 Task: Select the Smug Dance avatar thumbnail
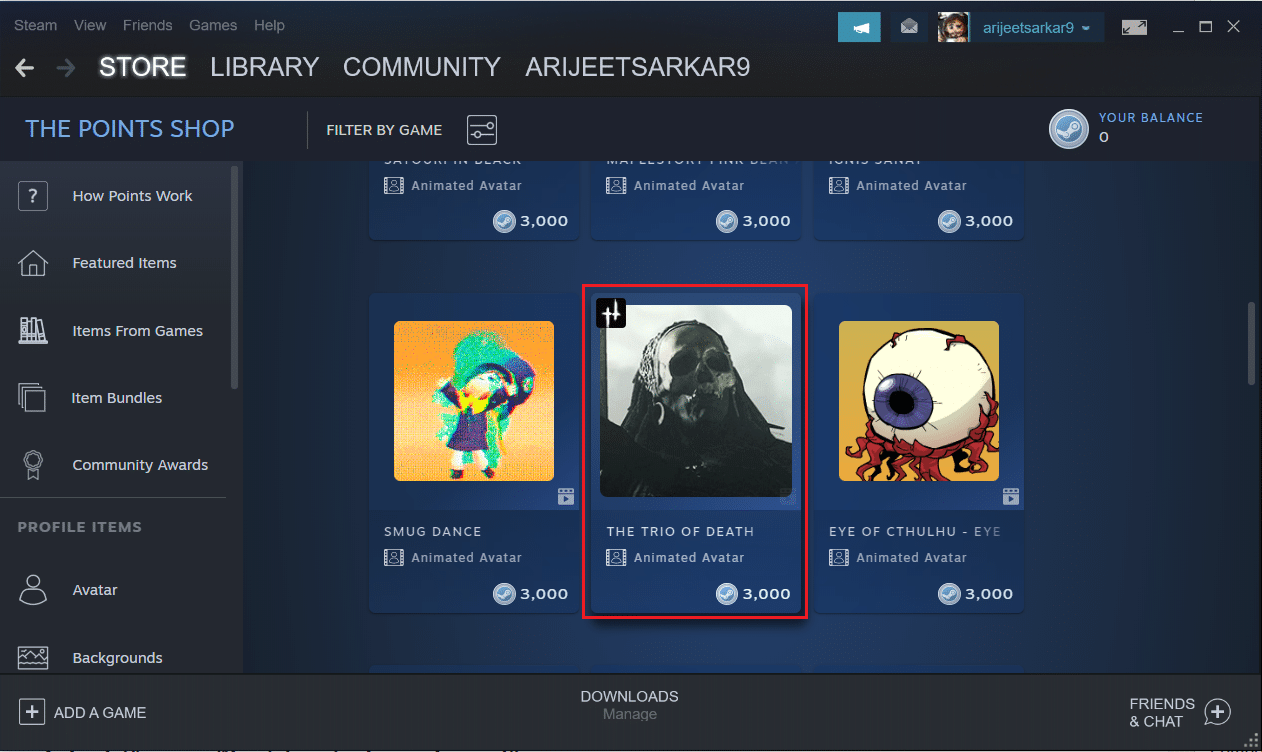474,401
